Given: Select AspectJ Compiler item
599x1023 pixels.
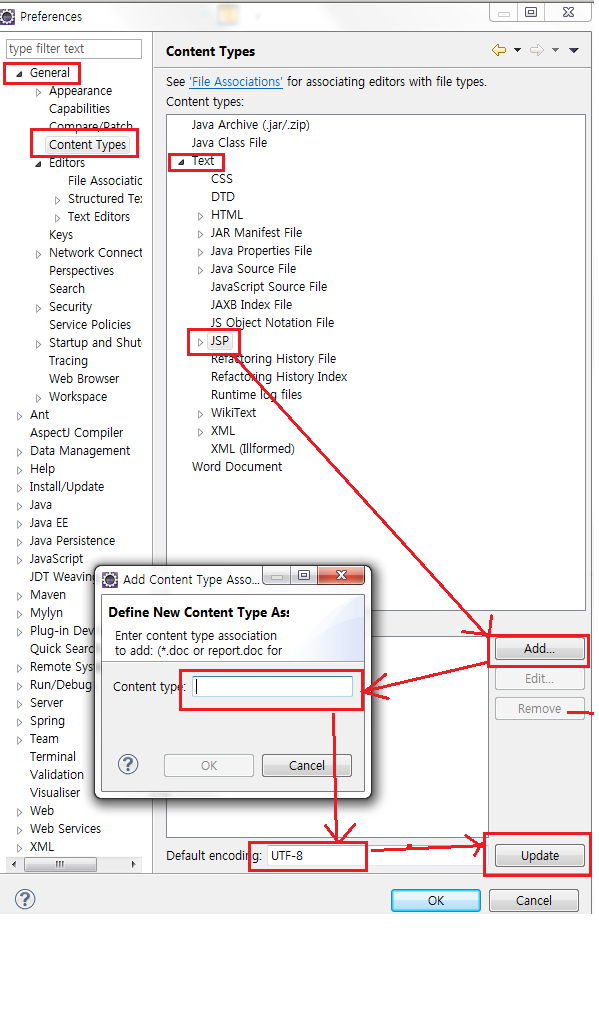Looking at the screenshot, I should (76, 433).
